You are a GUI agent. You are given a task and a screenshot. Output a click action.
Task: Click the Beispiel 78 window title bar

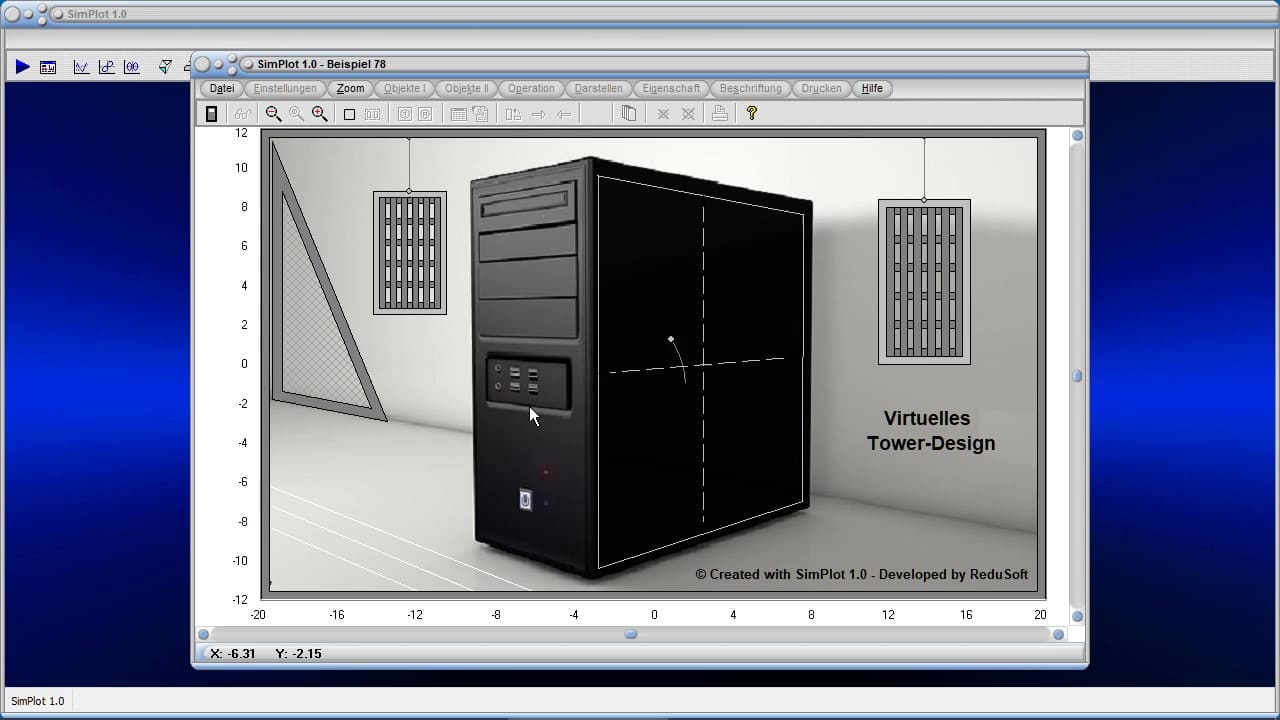[640, 64]
